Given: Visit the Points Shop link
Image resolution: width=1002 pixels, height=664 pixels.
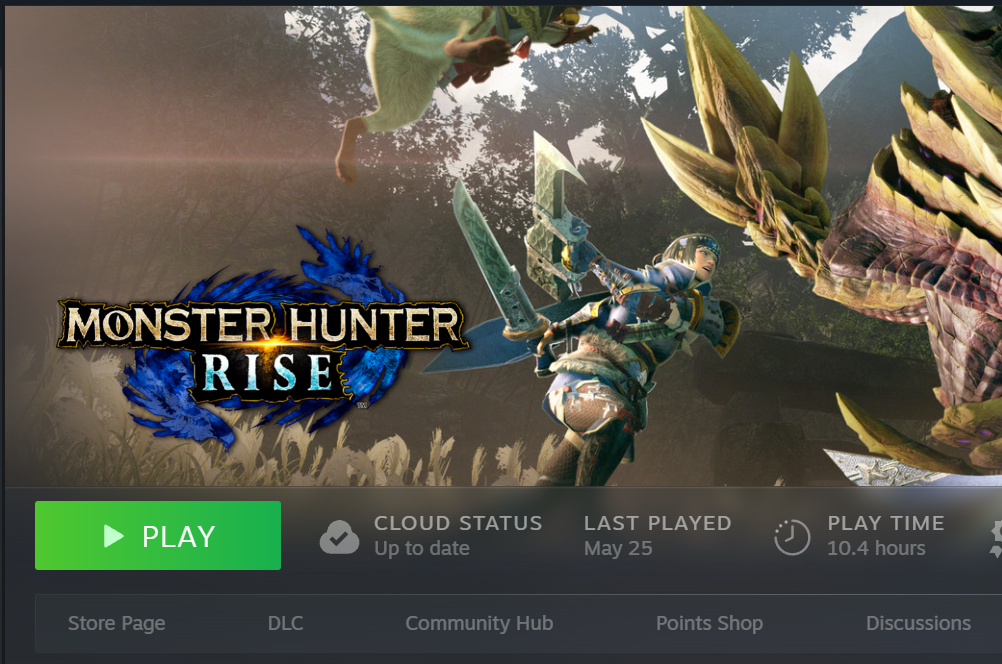Looking at the screenshot, I should [709, 623].
